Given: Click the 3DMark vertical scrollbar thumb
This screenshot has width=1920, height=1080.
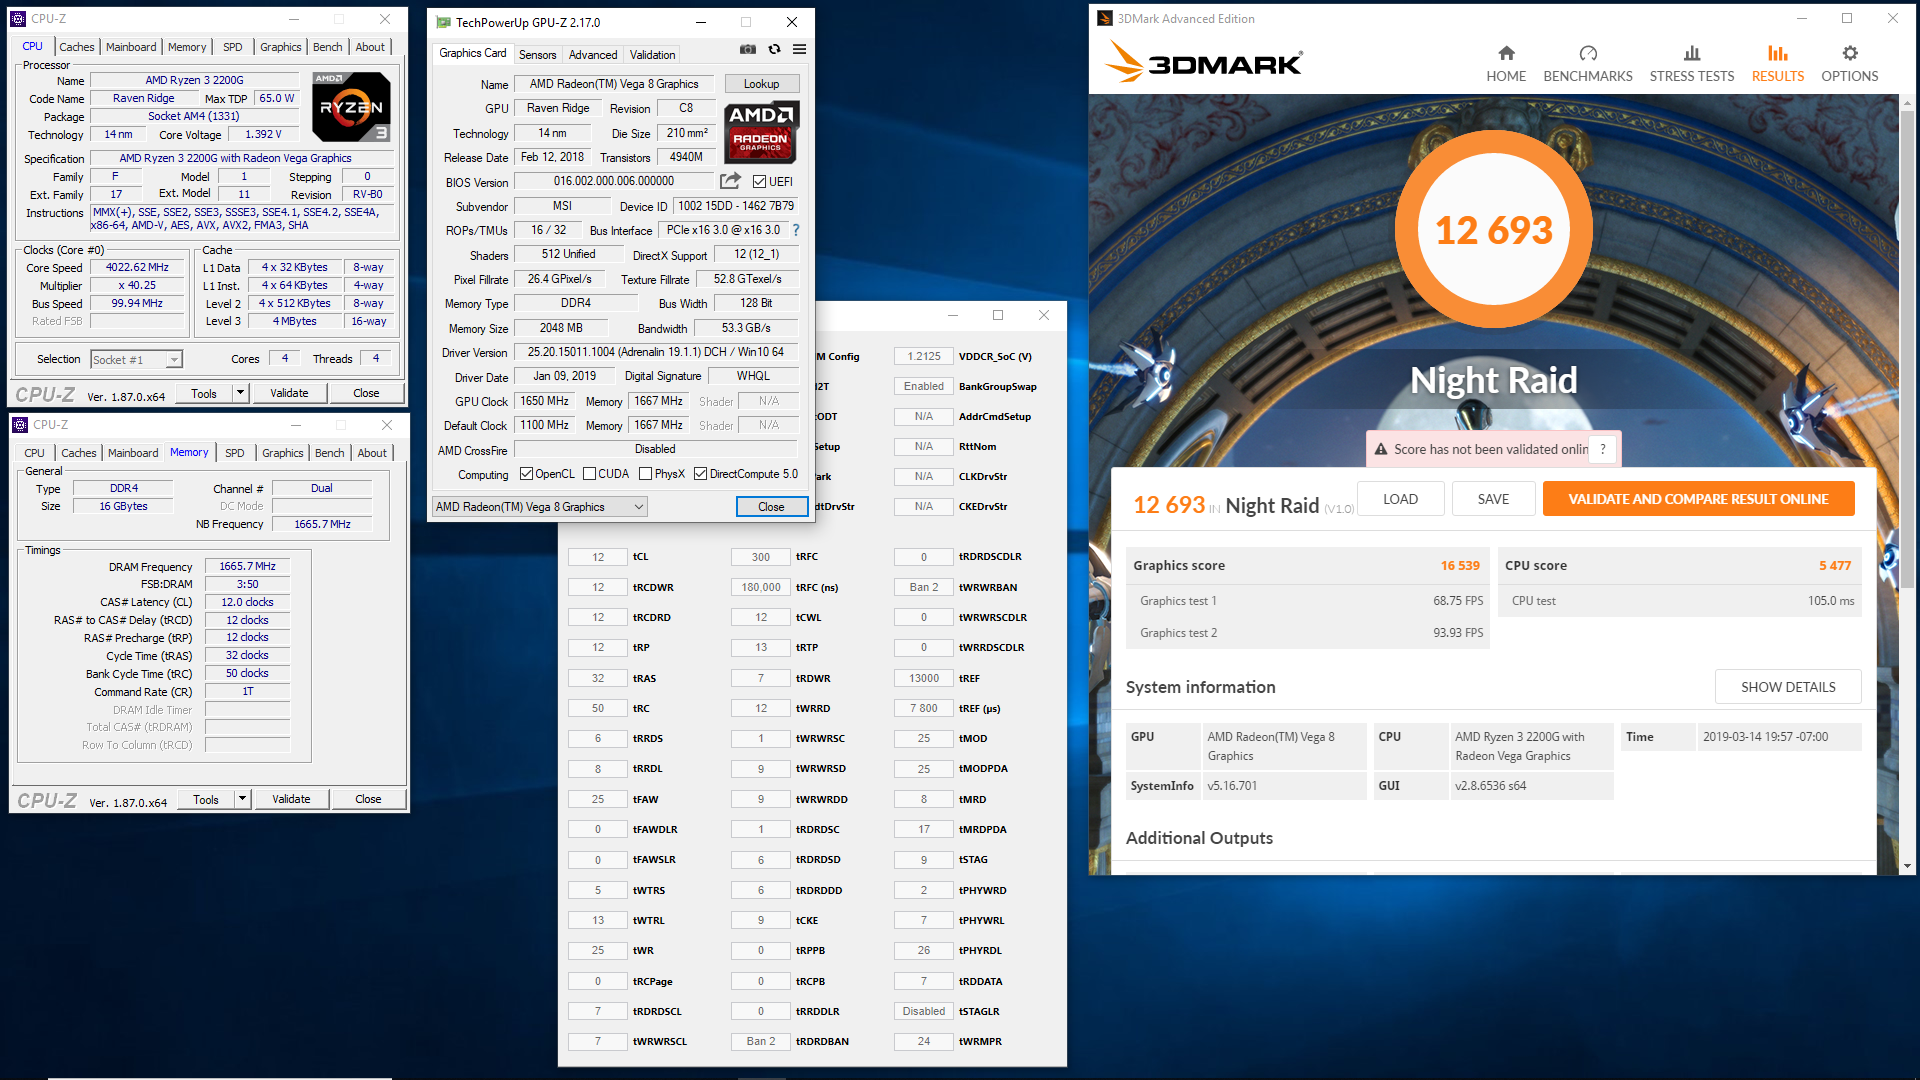Looking at the screenshot, I should [1907, 350].
